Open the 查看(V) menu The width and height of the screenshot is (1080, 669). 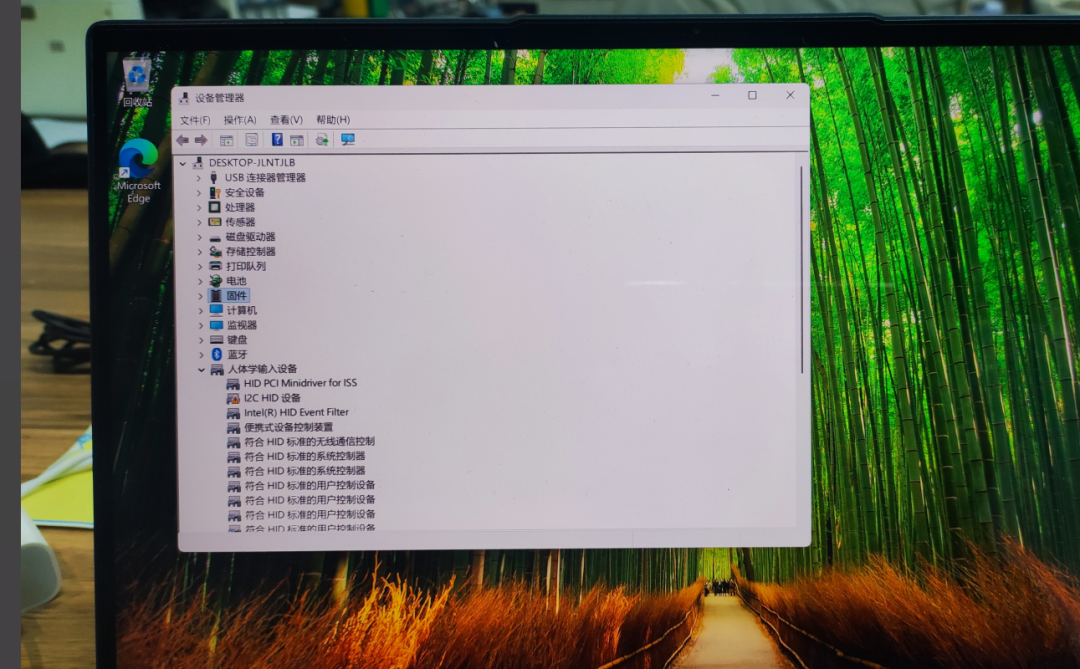point(286,120)
